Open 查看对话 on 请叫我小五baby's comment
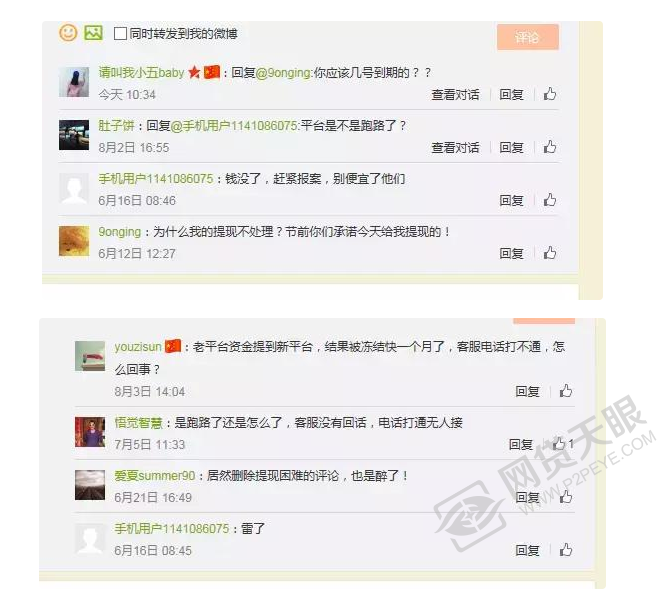Screen dimensions: 666x603 tap(455, 94)
